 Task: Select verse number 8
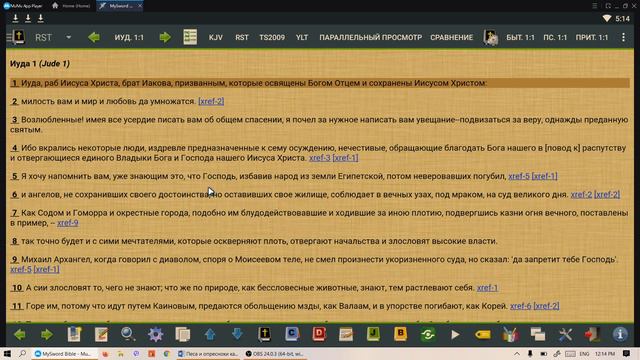(x=14, y=241)
